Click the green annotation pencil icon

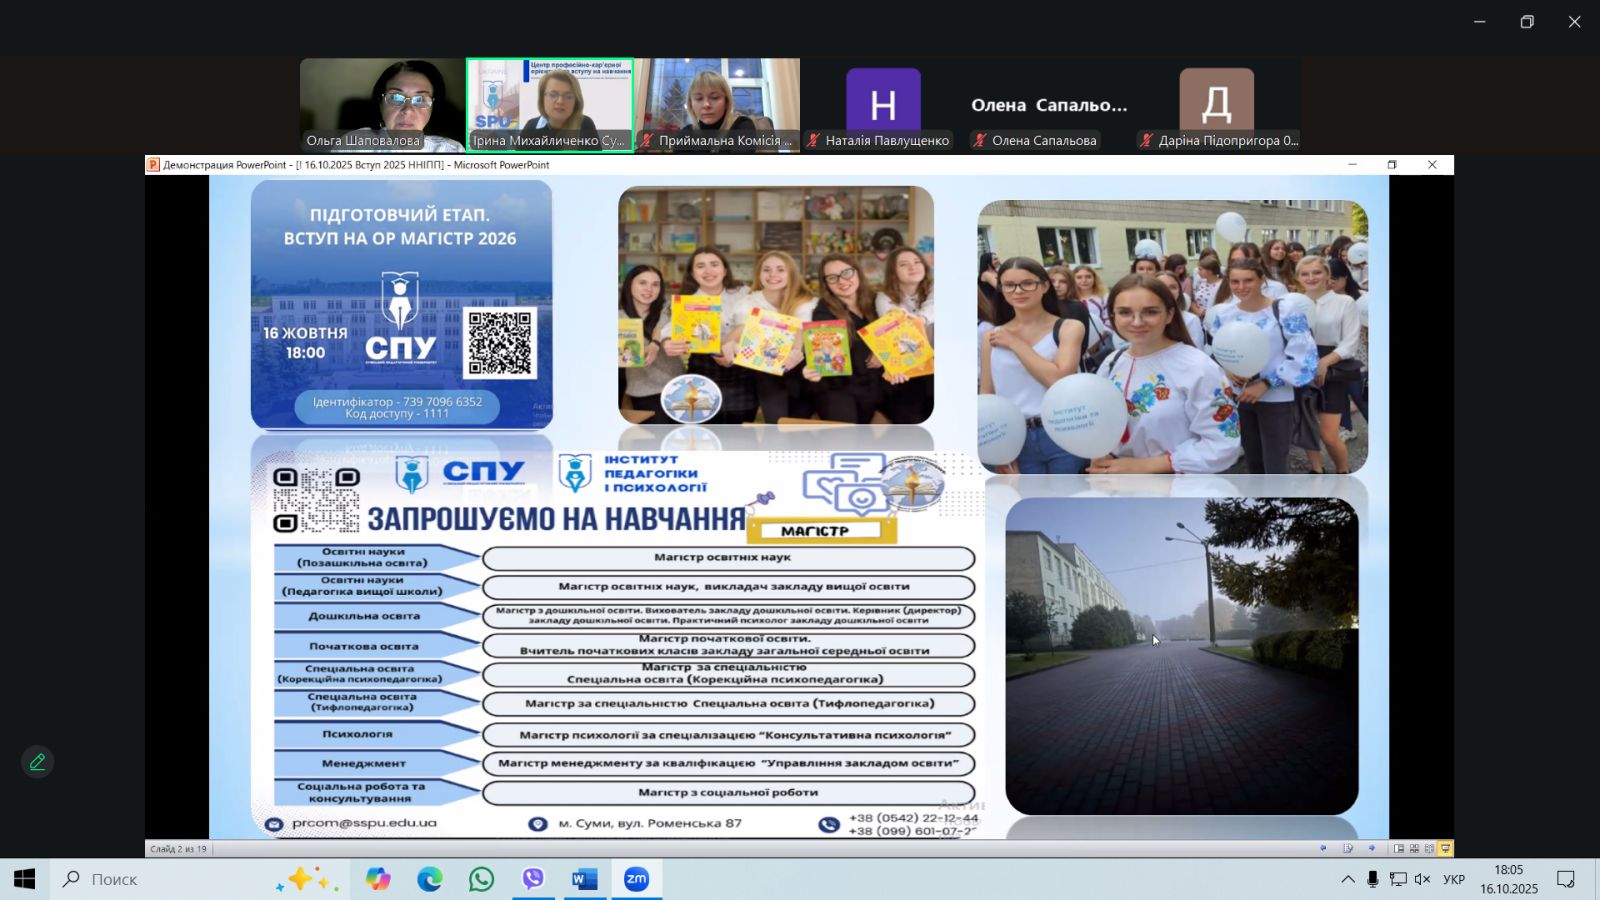click(x=37, y=762)
